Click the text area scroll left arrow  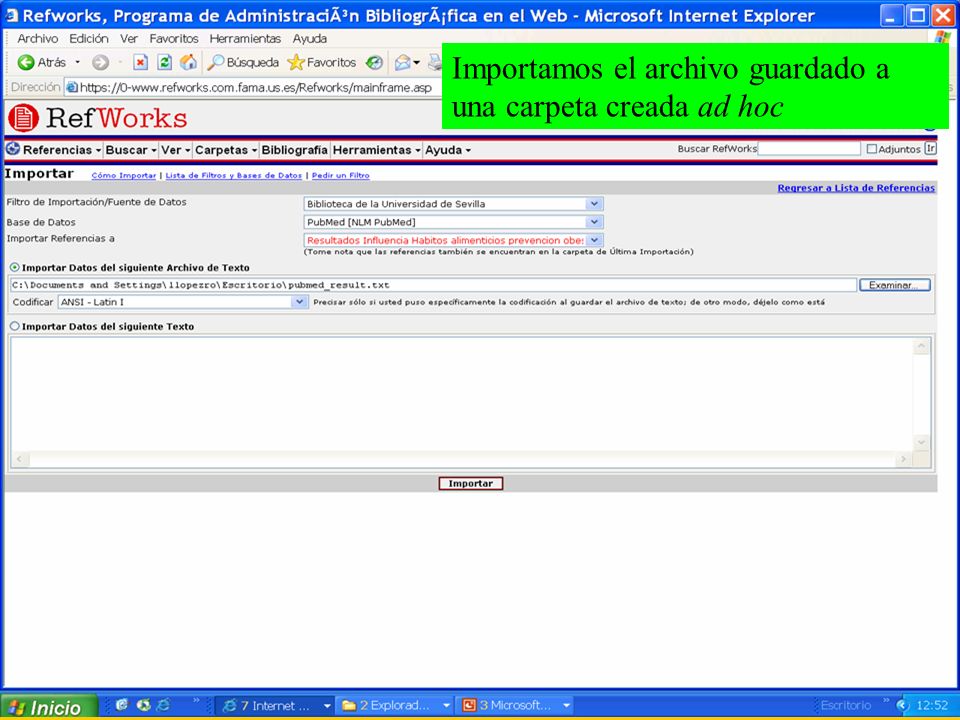pyautogui.click(x=19, y=459)
